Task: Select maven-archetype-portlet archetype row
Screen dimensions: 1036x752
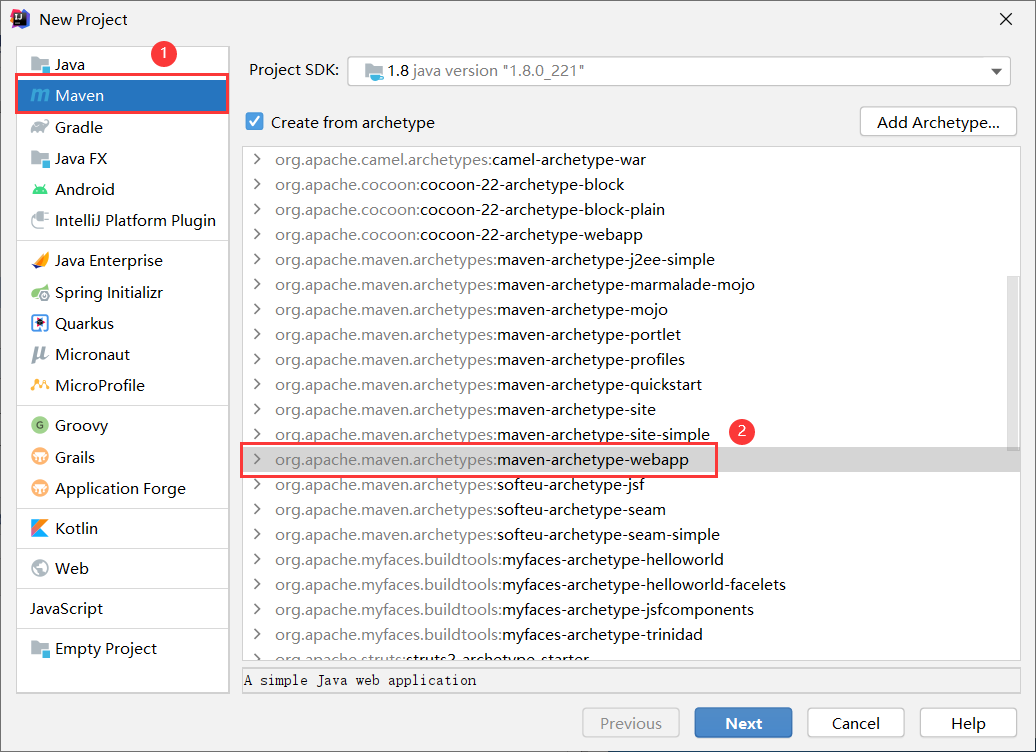Action: tap(632, 334)
